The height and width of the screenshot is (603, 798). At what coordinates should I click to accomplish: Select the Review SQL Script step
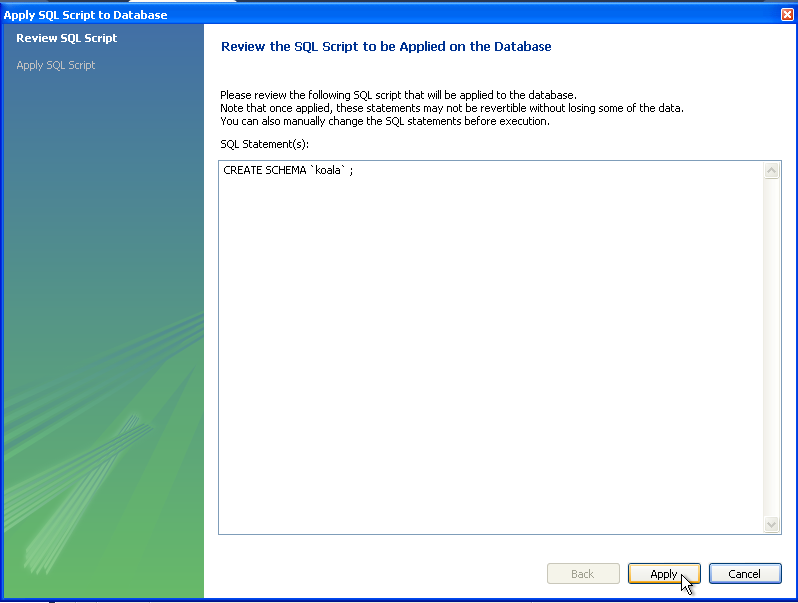click(x=67, y=38)
